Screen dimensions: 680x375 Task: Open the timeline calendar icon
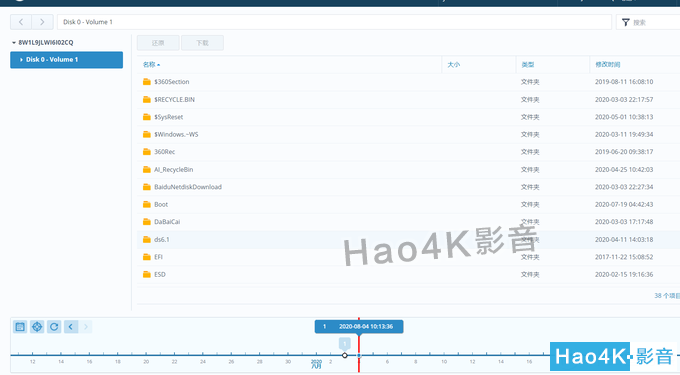pos(20,326)
